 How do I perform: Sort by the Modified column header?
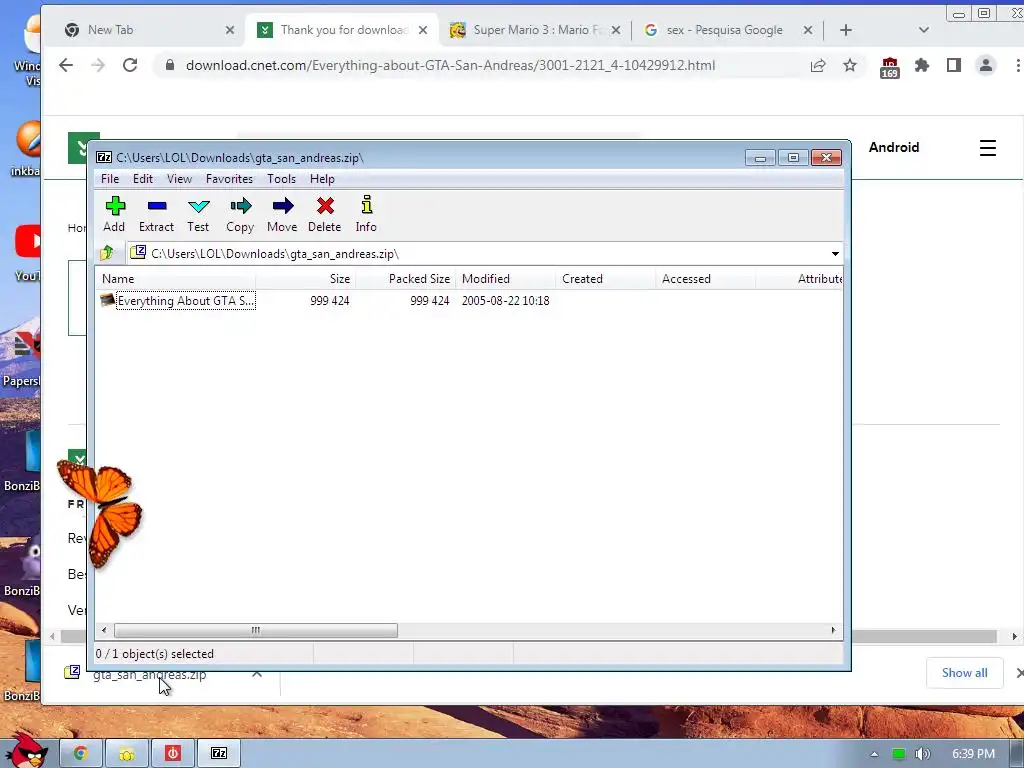[505, 279]
